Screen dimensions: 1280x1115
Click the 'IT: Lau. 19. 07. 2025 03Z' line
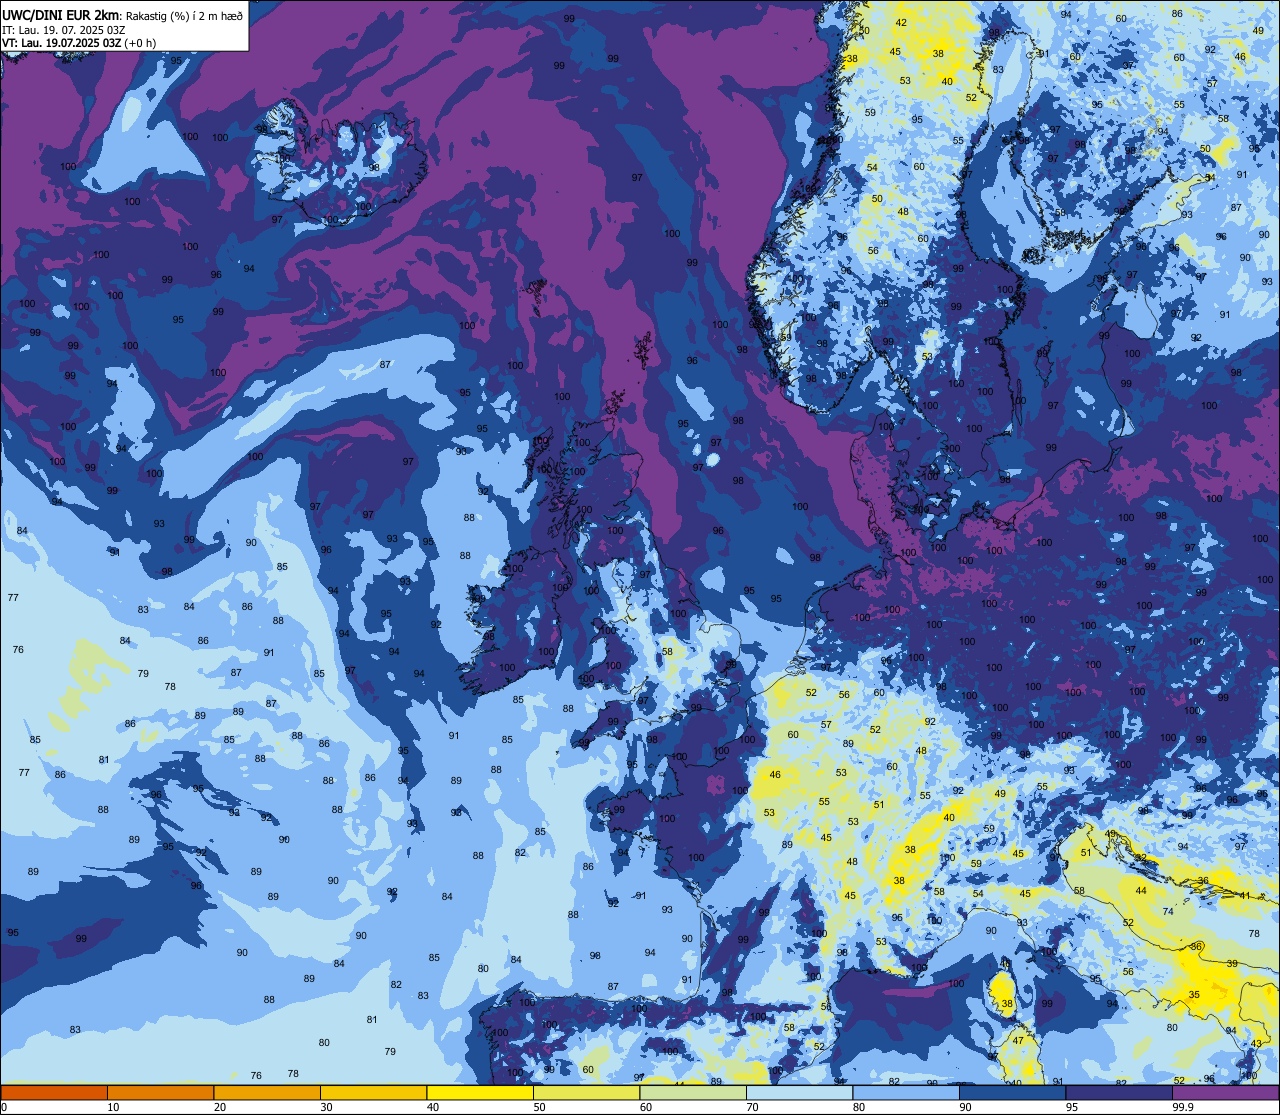(64, 29)
